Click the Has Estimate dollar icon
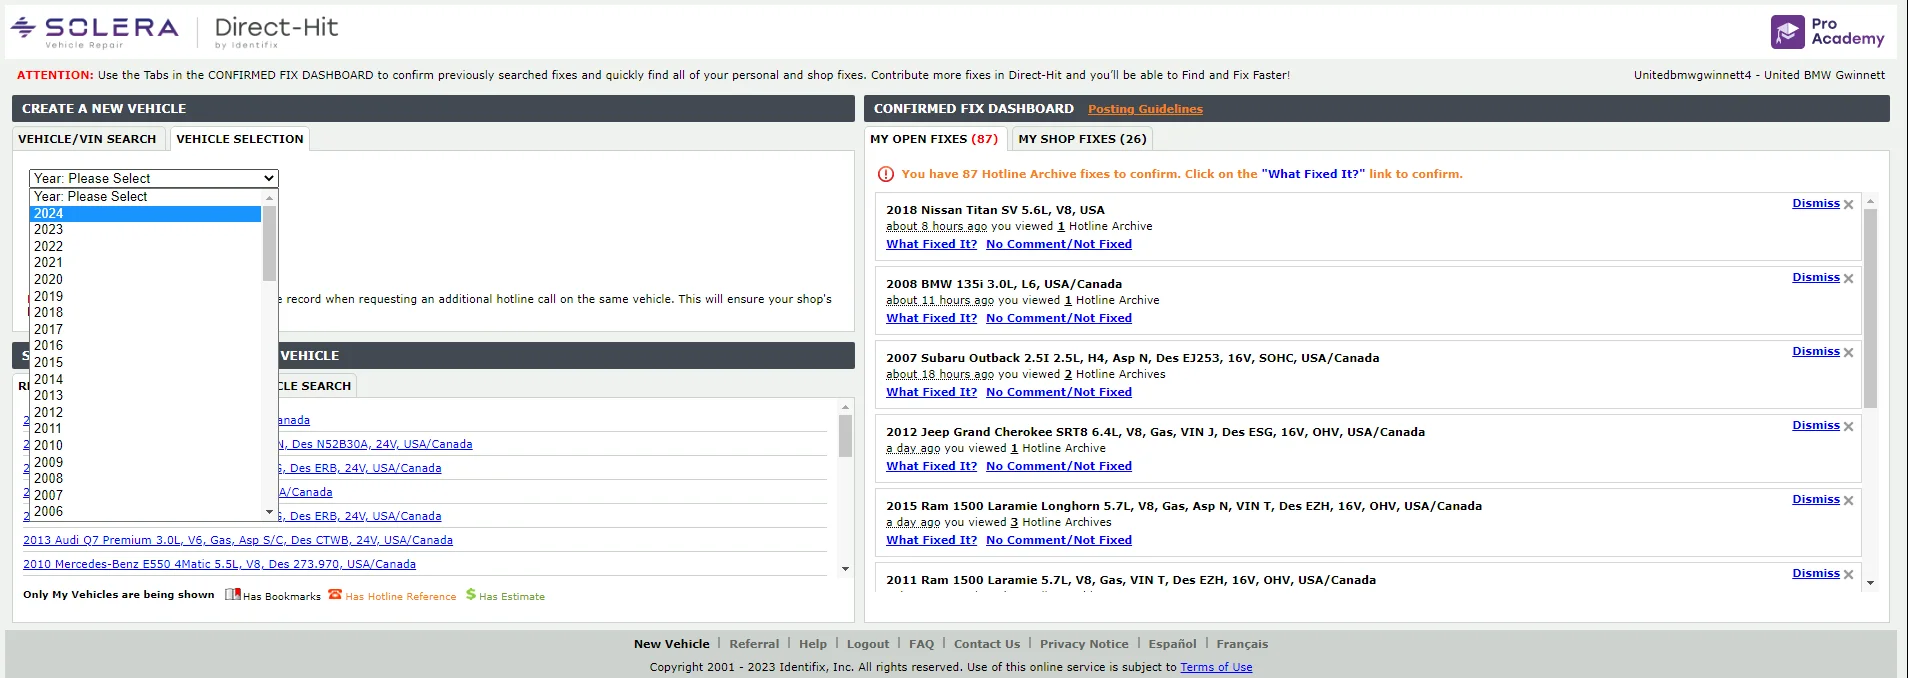The image size is (1908, 678). coord(470,594)
